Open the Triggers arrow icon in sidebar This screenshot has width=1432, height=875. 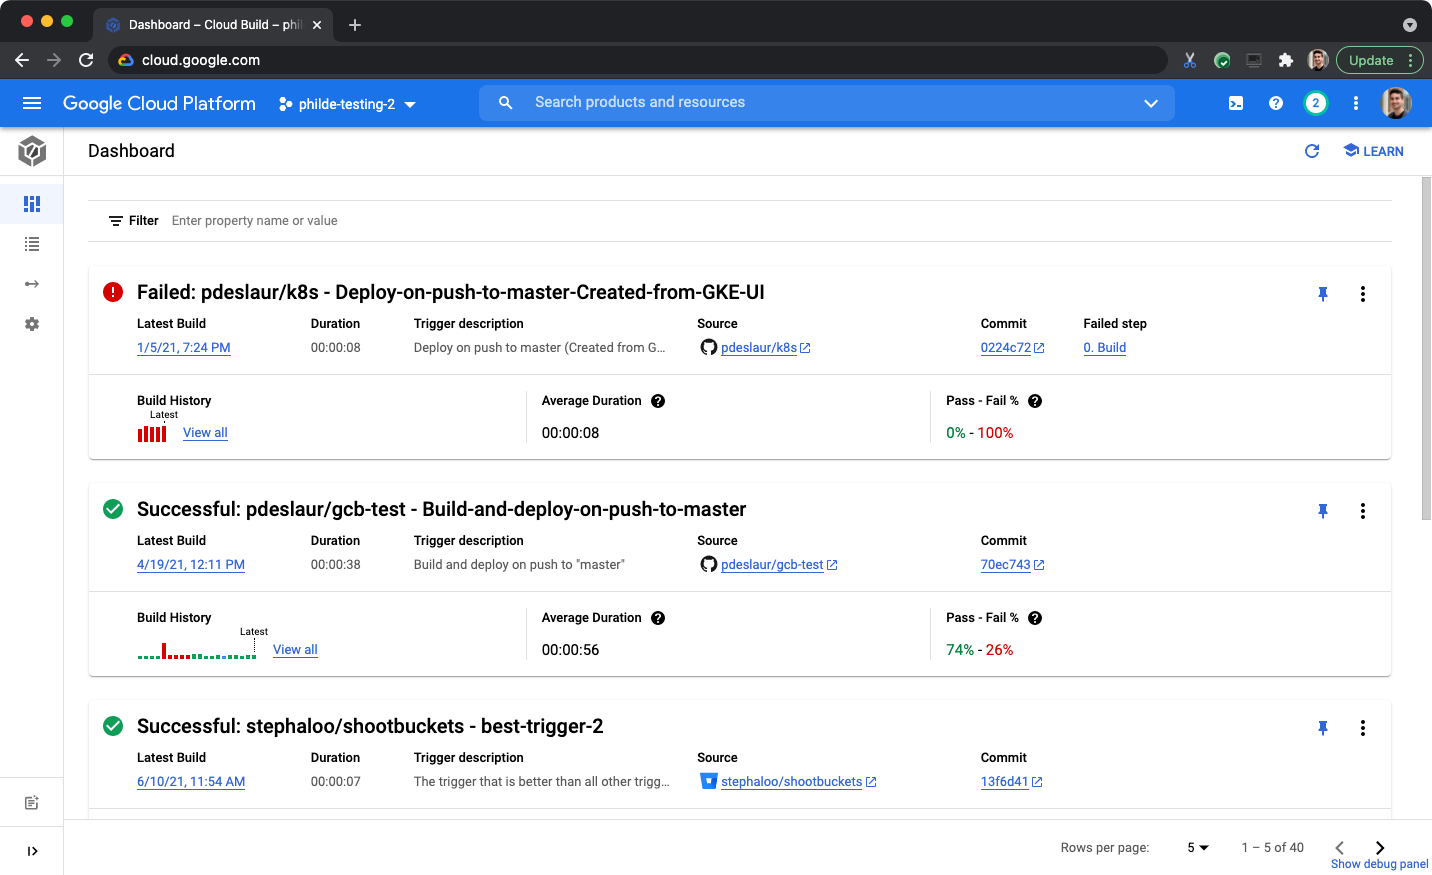32,284
